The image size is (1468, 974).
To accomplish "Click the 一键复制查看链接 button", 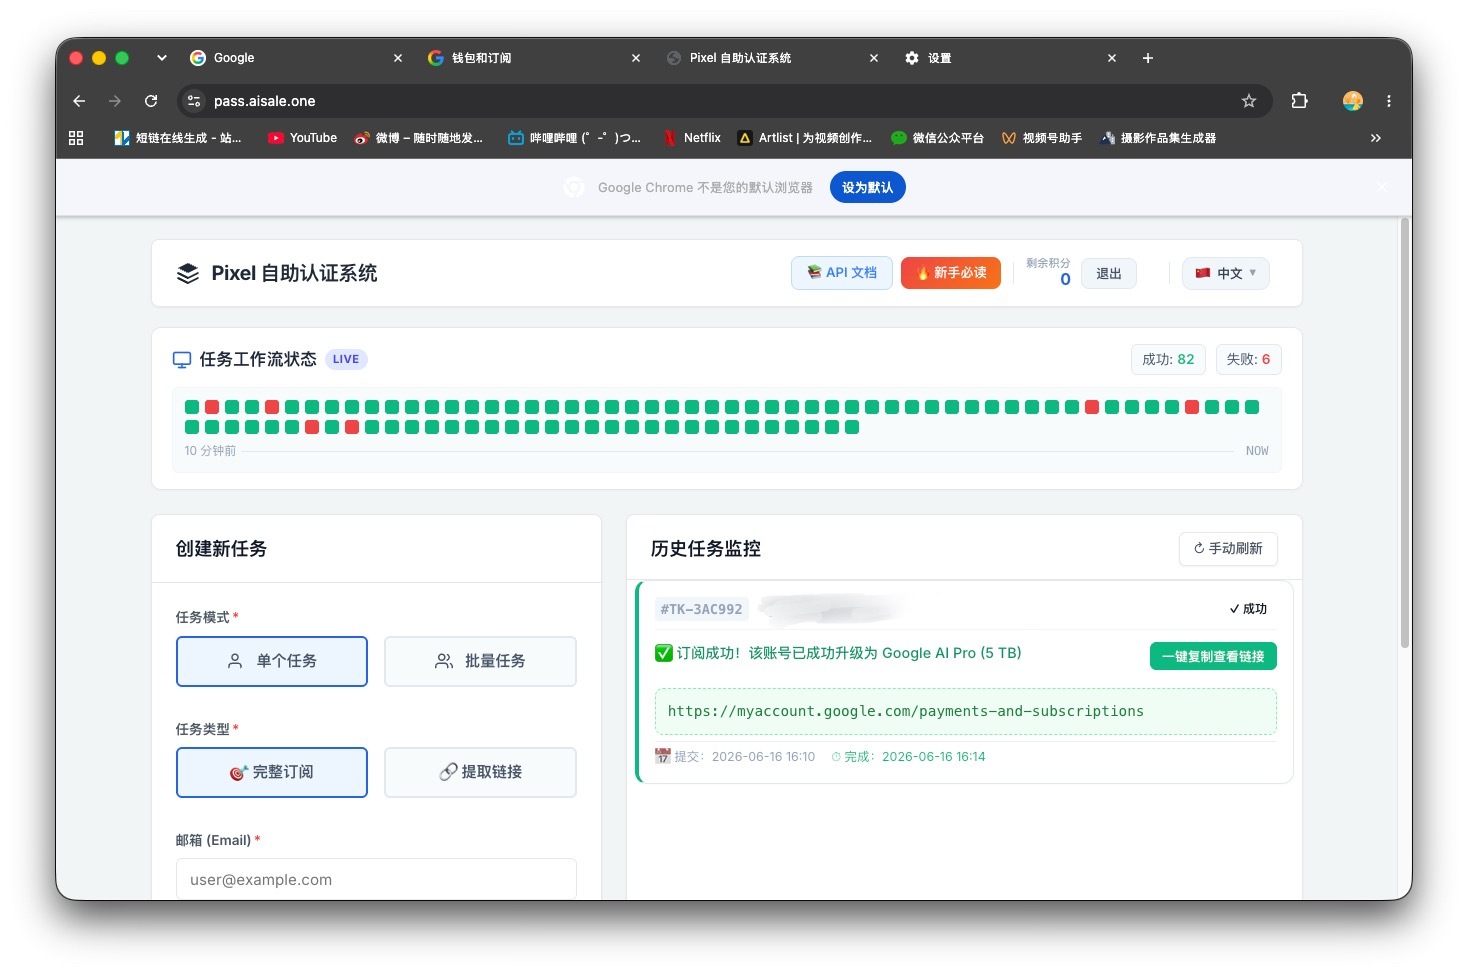I will (1213, 656).
